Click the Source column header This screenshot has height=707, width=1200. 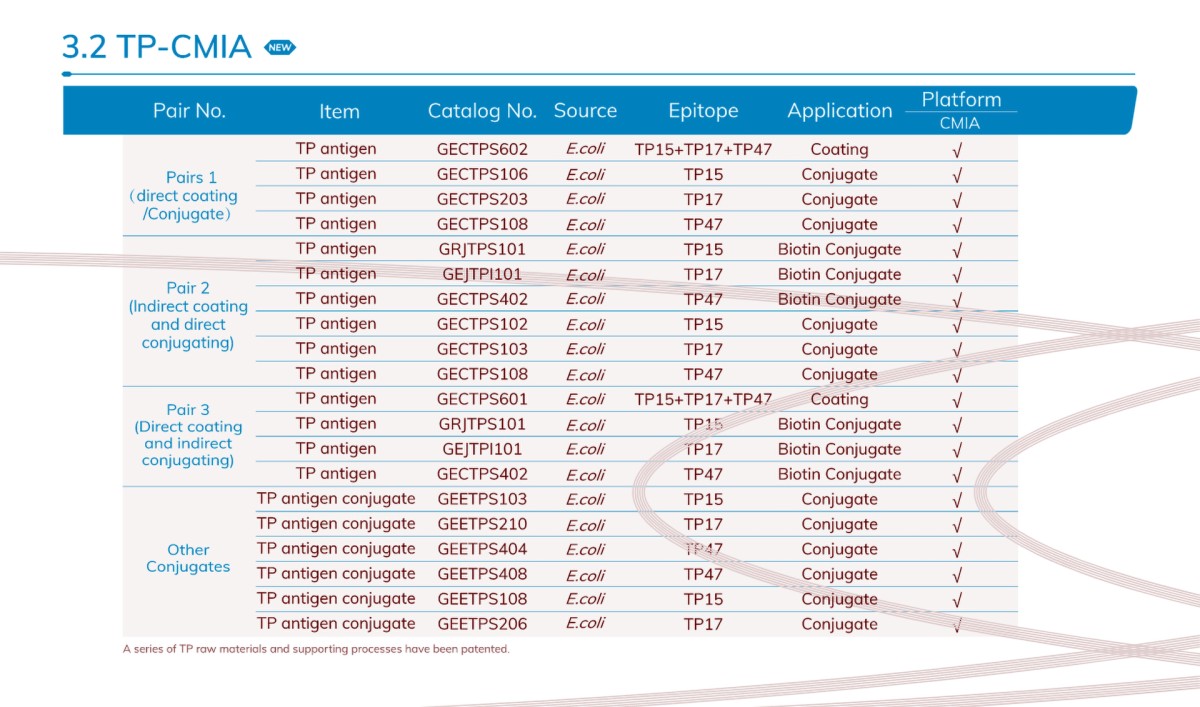pos(585,111)
